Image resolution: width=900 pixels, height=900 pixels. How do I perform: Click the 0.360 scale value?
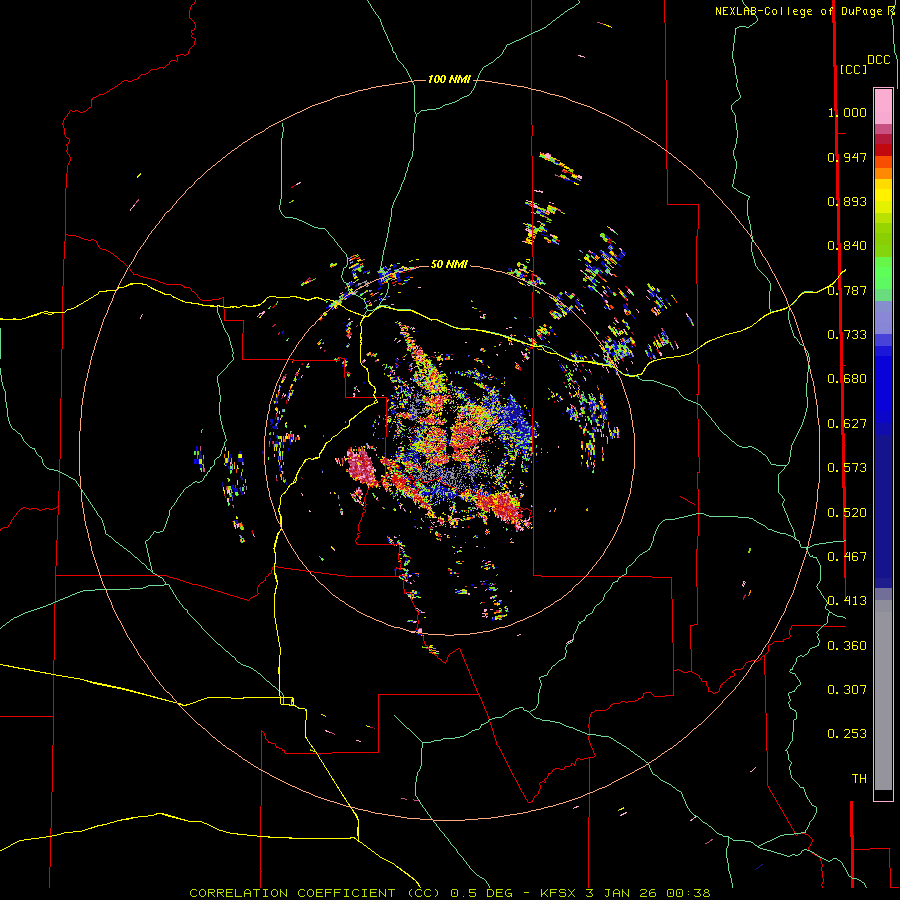pos(847,646)
